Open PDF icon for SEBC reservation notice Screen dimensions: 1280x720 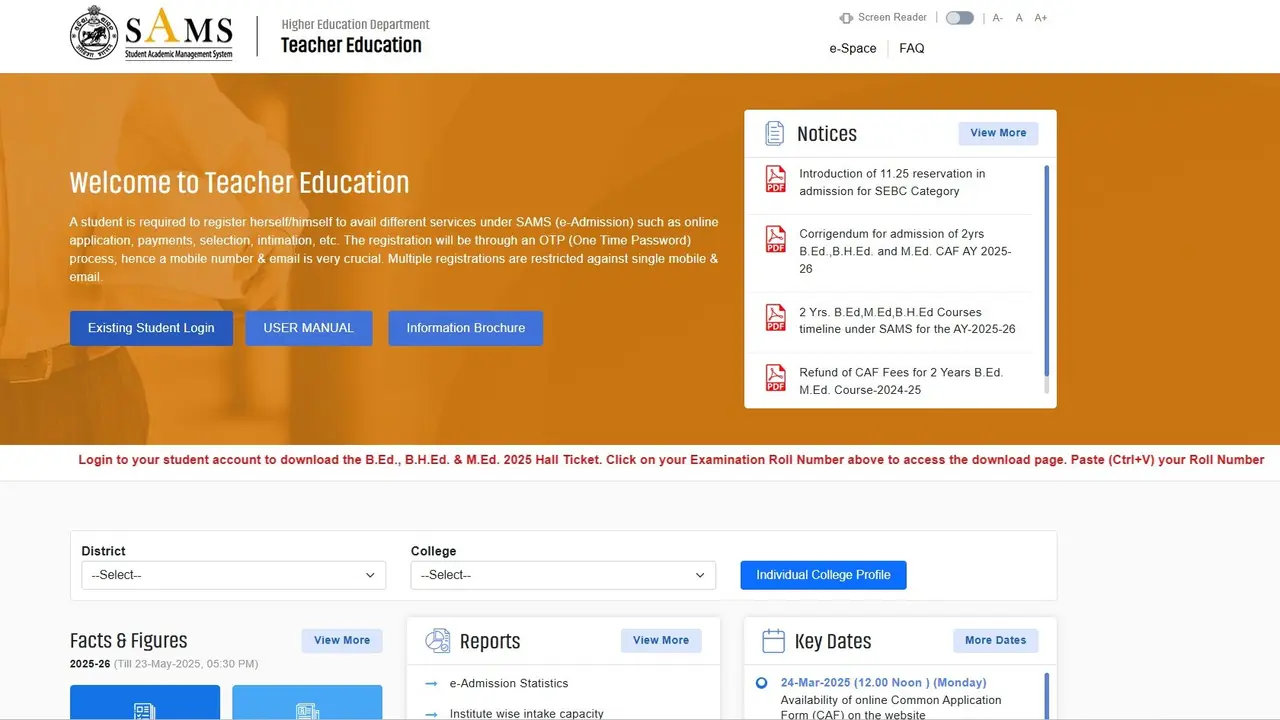point(775,179)
